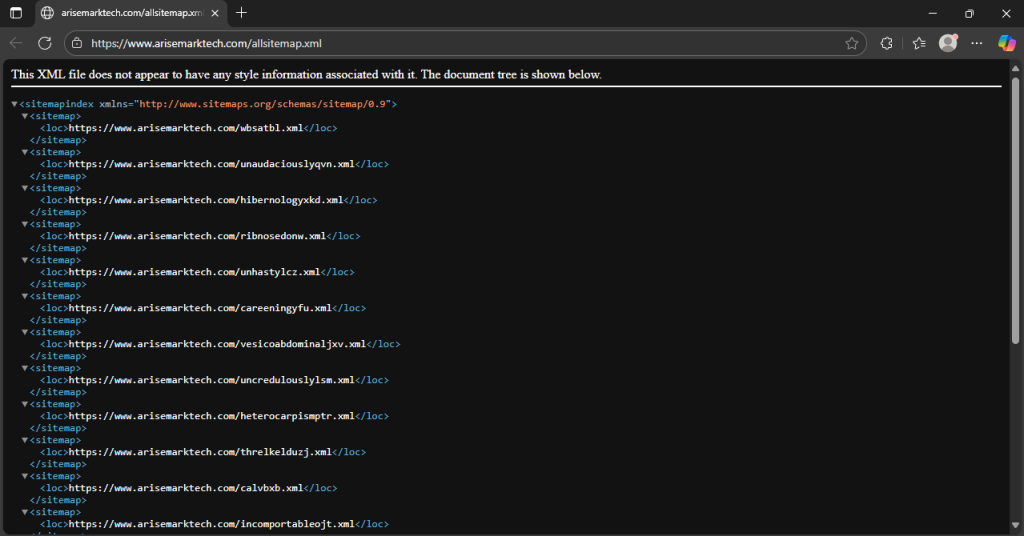This screenshot has width=1024, height=536.
Task: Open a new tab with plus button
Action: 241,13
